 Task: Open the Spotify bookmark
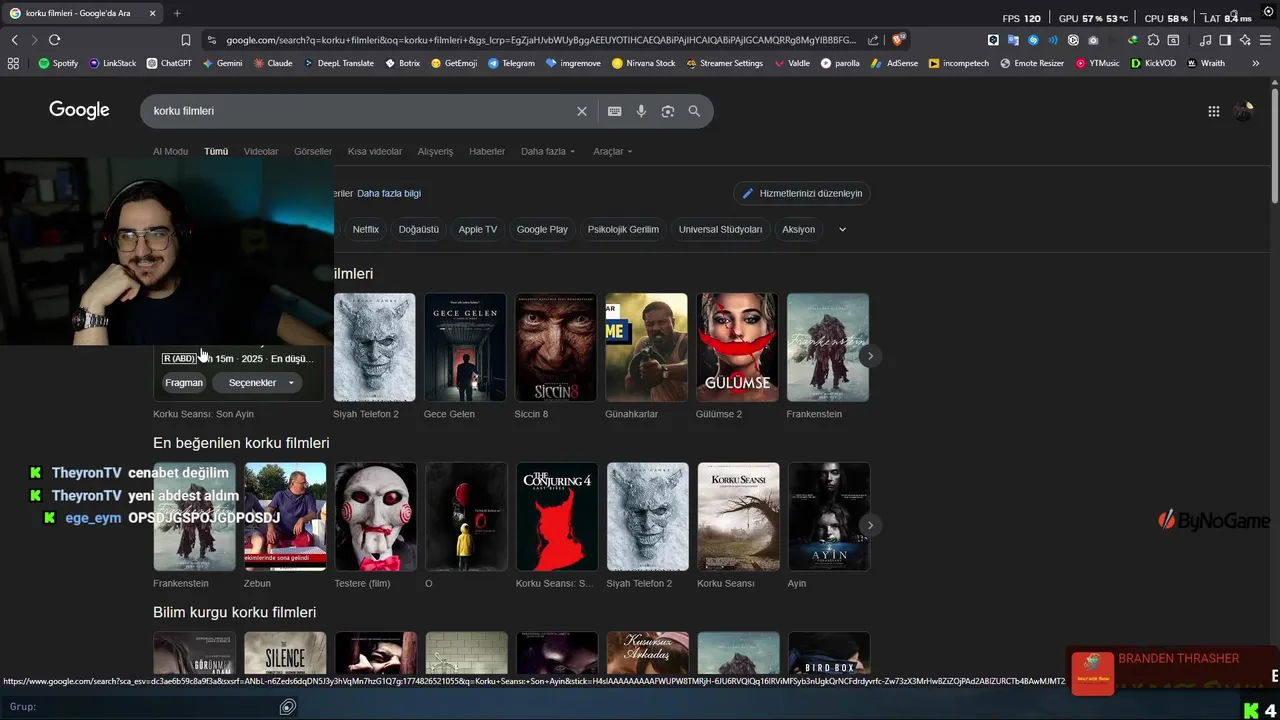pos(58,63)
